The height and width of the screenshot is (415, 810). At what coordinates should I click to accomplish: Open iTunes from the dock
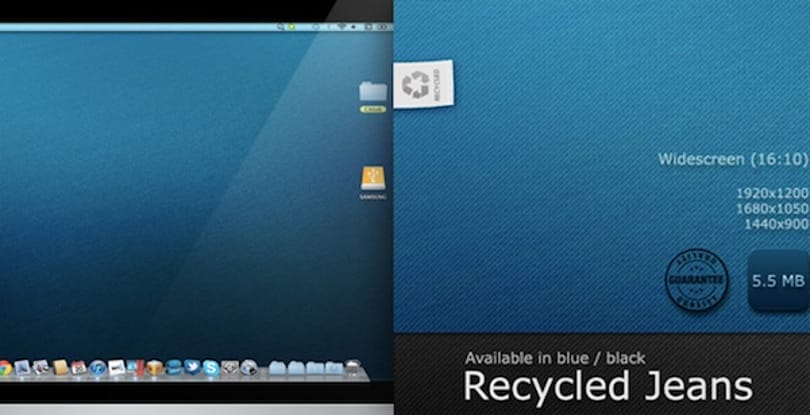[98, 368]
